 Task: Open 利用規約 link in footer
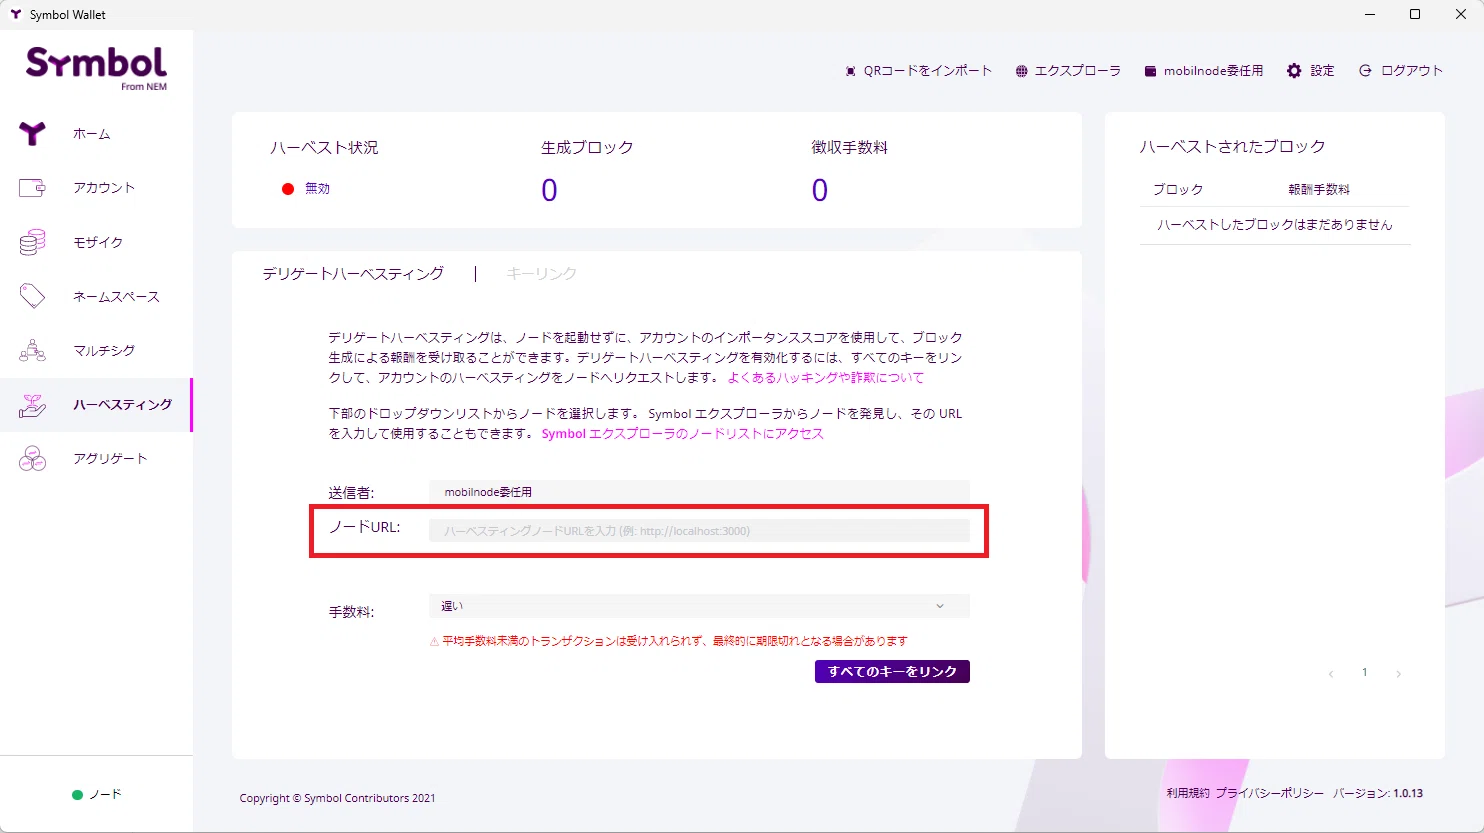coord(1188,793)
